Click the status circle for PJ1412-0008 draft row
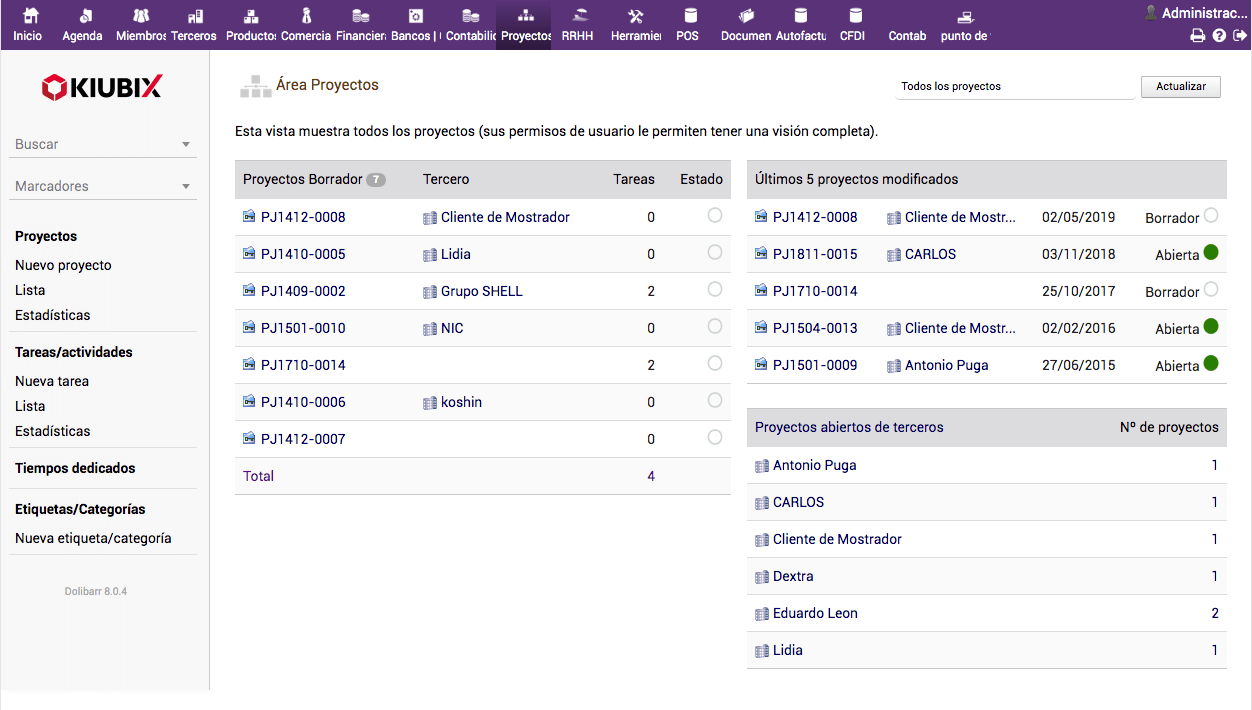The height and width of the screenshot is (710, 1252). click(x=714, y=215)
